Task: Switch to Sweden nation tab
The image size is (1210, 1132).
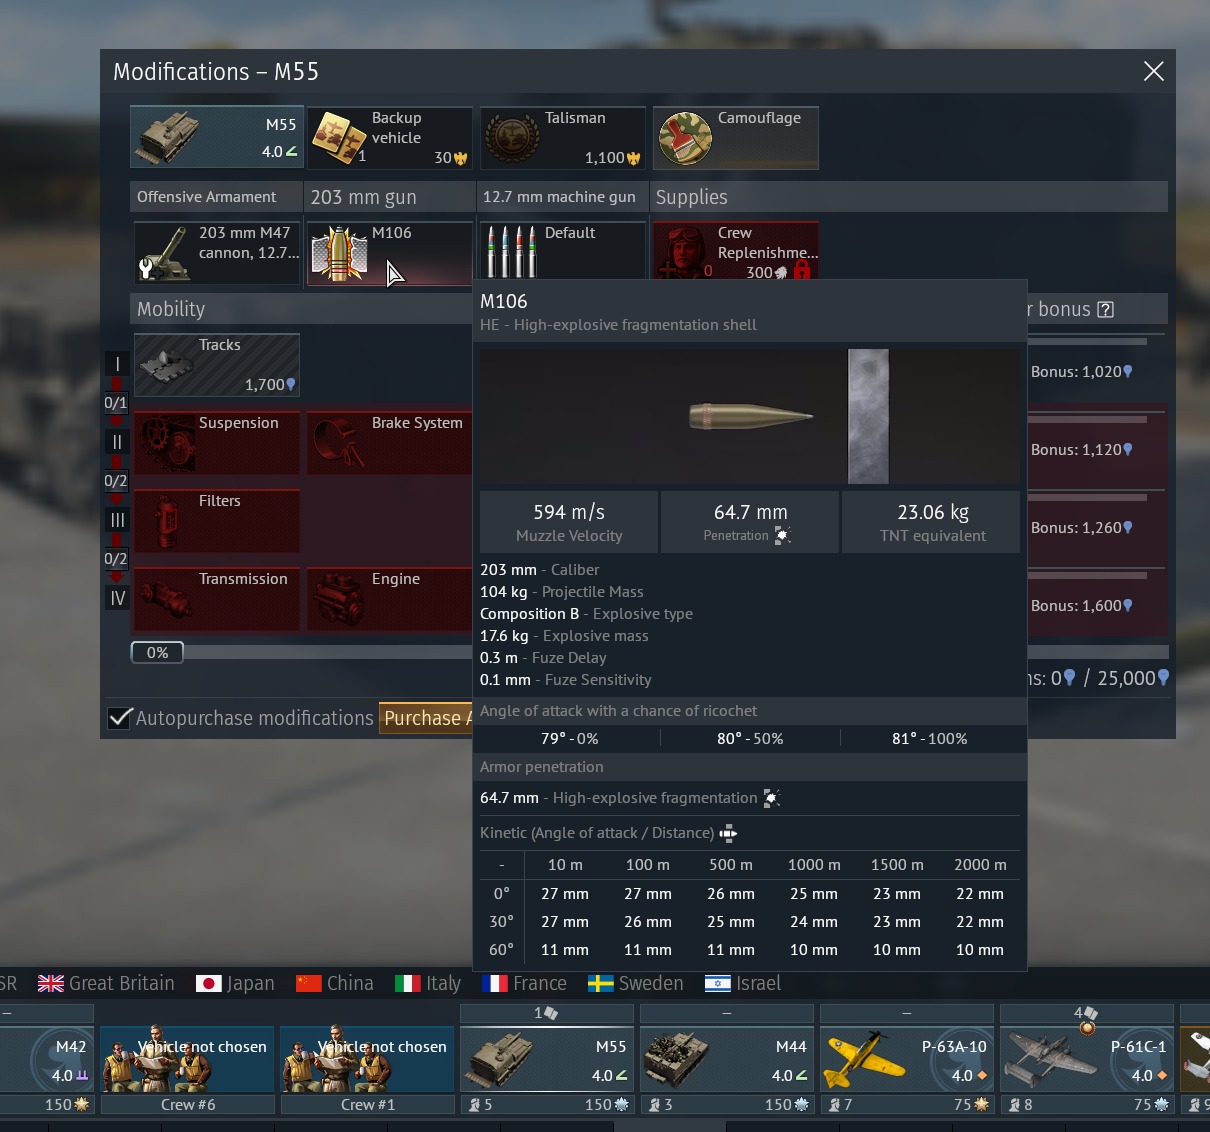Action: click(635, 983)
